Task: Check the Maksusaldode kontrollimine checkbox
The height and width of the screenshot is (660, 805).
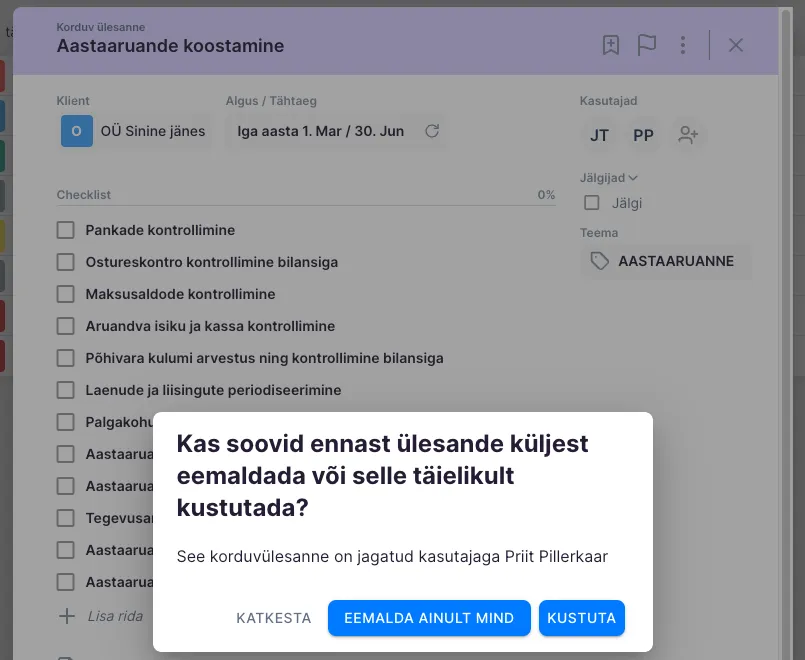Action: coord(66,294)
